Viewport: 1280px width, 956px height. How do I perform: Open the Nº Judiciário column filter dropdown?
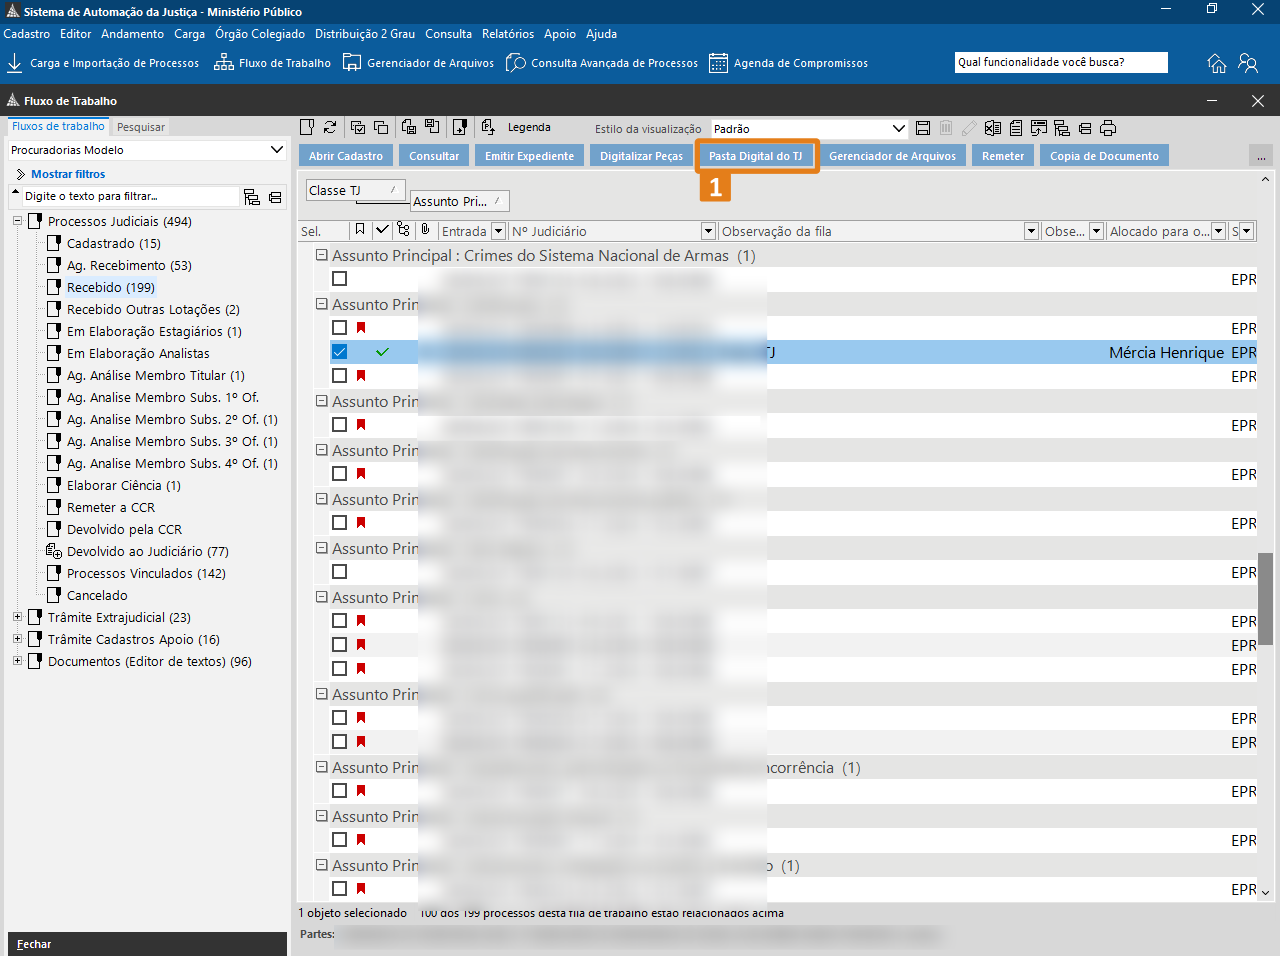tap(708, 231)
